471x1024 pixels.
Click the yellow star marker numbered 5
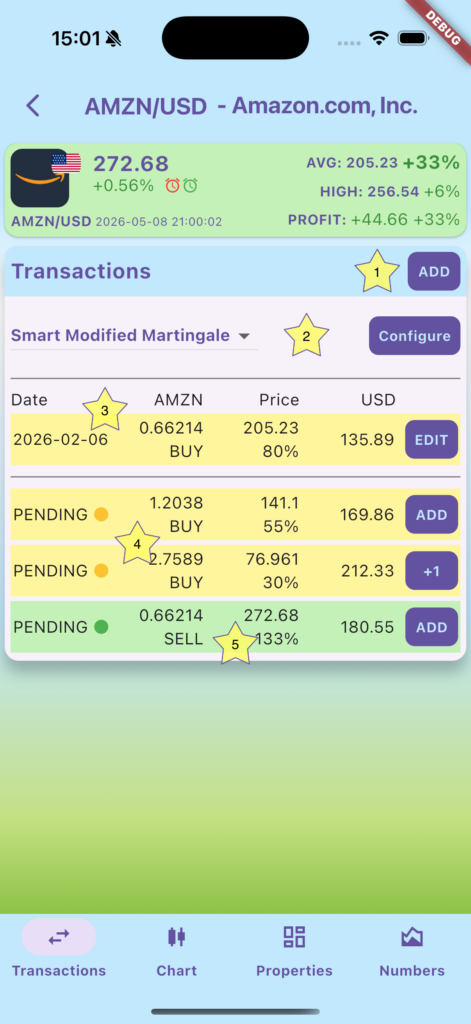point(235,644)
